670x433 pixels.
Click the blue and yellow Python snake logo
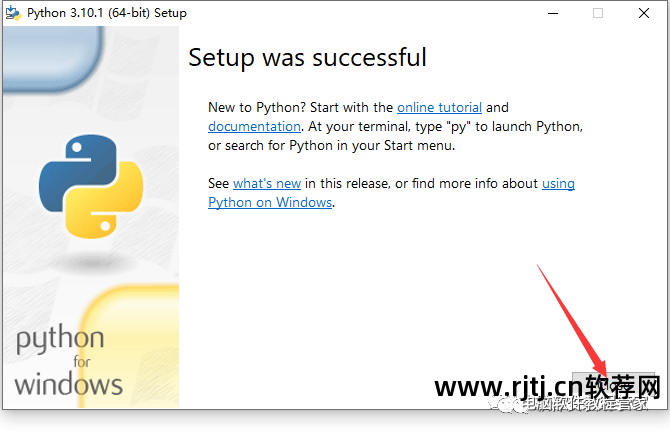[91, 186]
